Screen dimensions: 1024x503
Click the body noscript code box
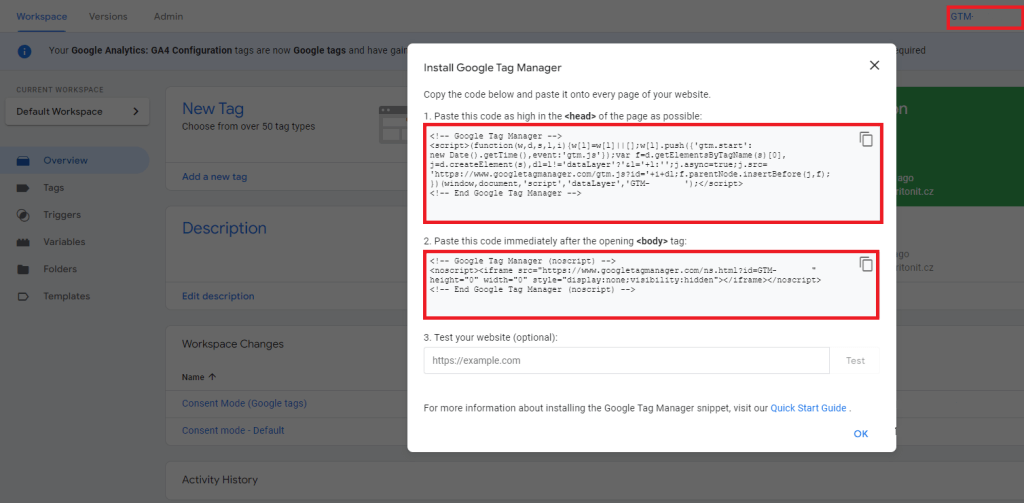click(650, 284)
